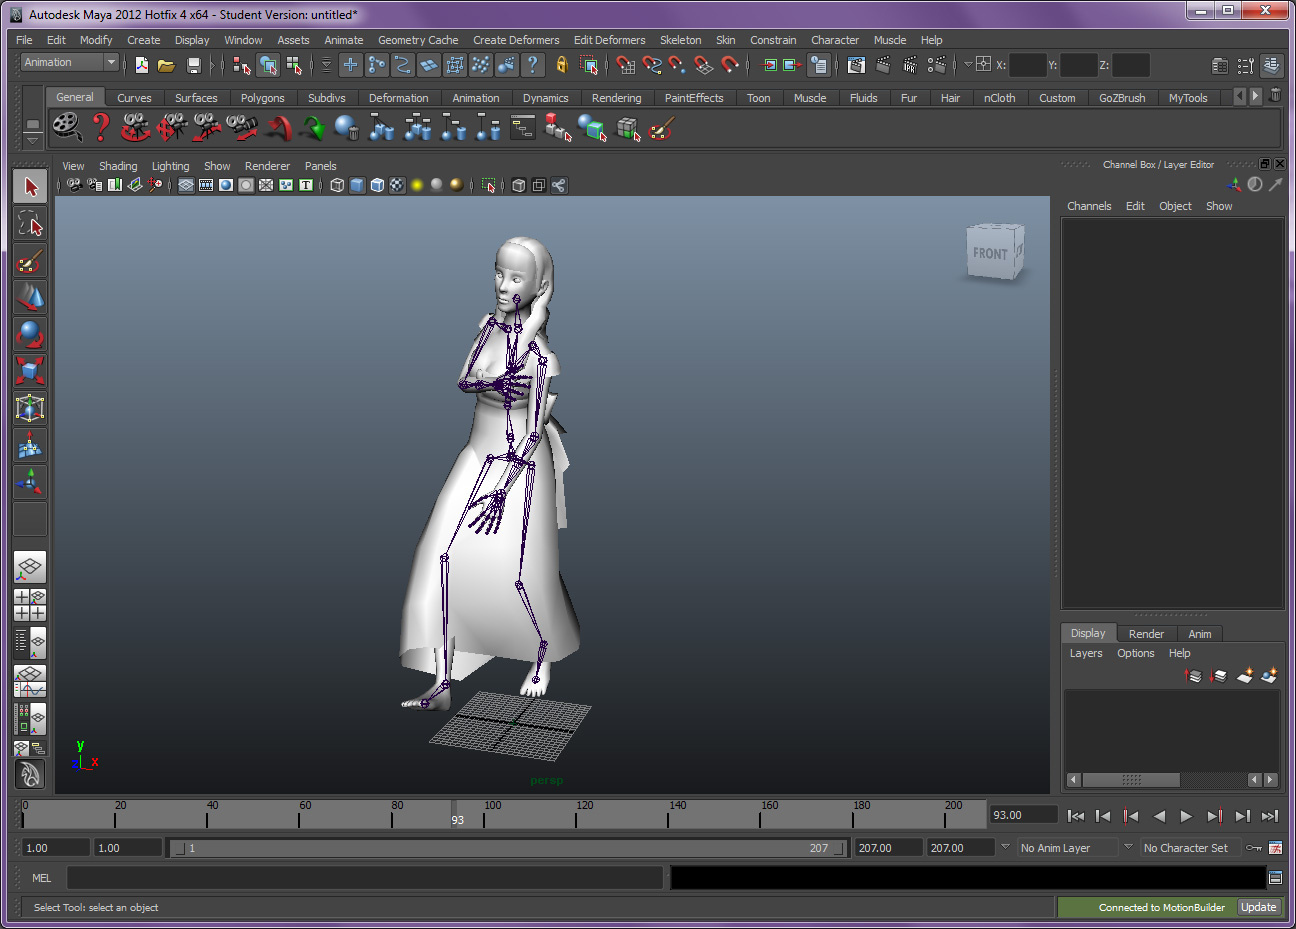
Task: Click the Channel Box icon at top right
Action: [x=1272, y=65]
